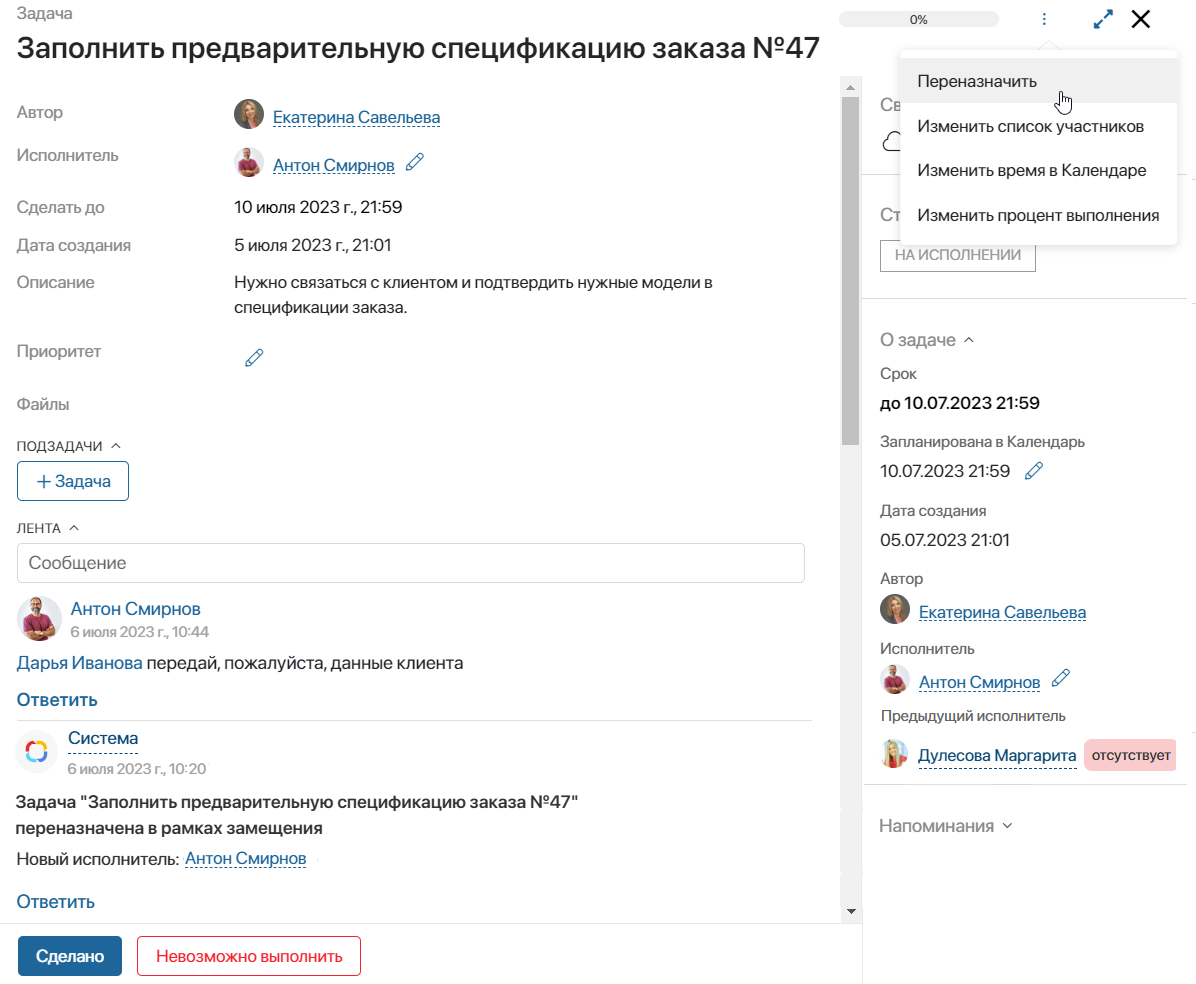Screen dimensions: 1196x984
Task: Click the Описание text about клиентом
Action: [x=473, y=295]
